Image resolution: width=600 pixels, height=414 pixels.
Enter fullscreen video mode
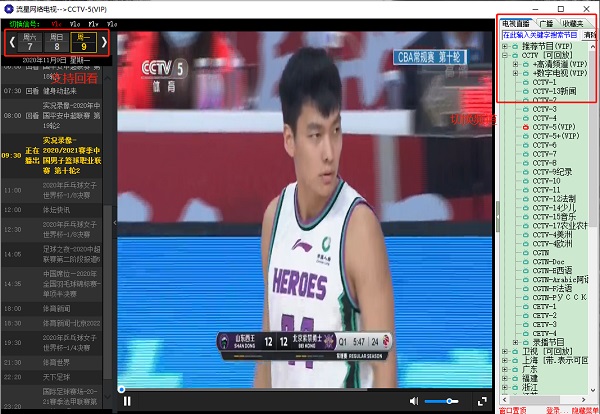pos(480,401)
